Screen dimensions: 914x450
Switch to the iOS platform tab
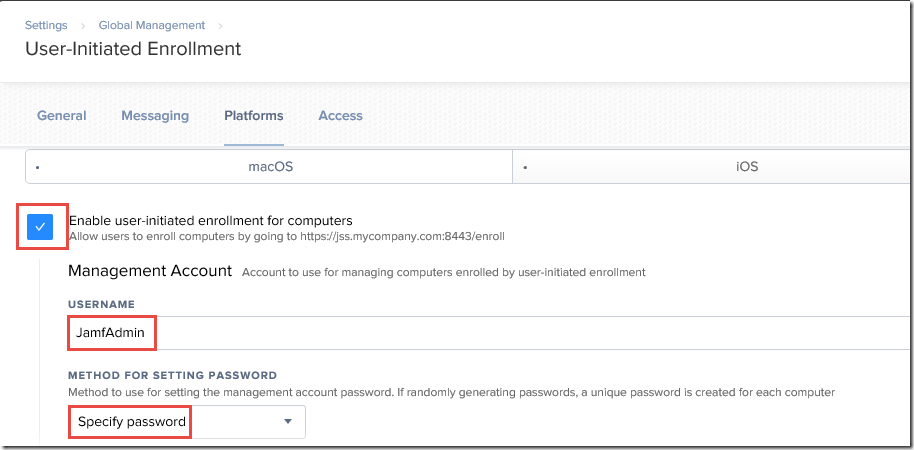tap(746, 167)
